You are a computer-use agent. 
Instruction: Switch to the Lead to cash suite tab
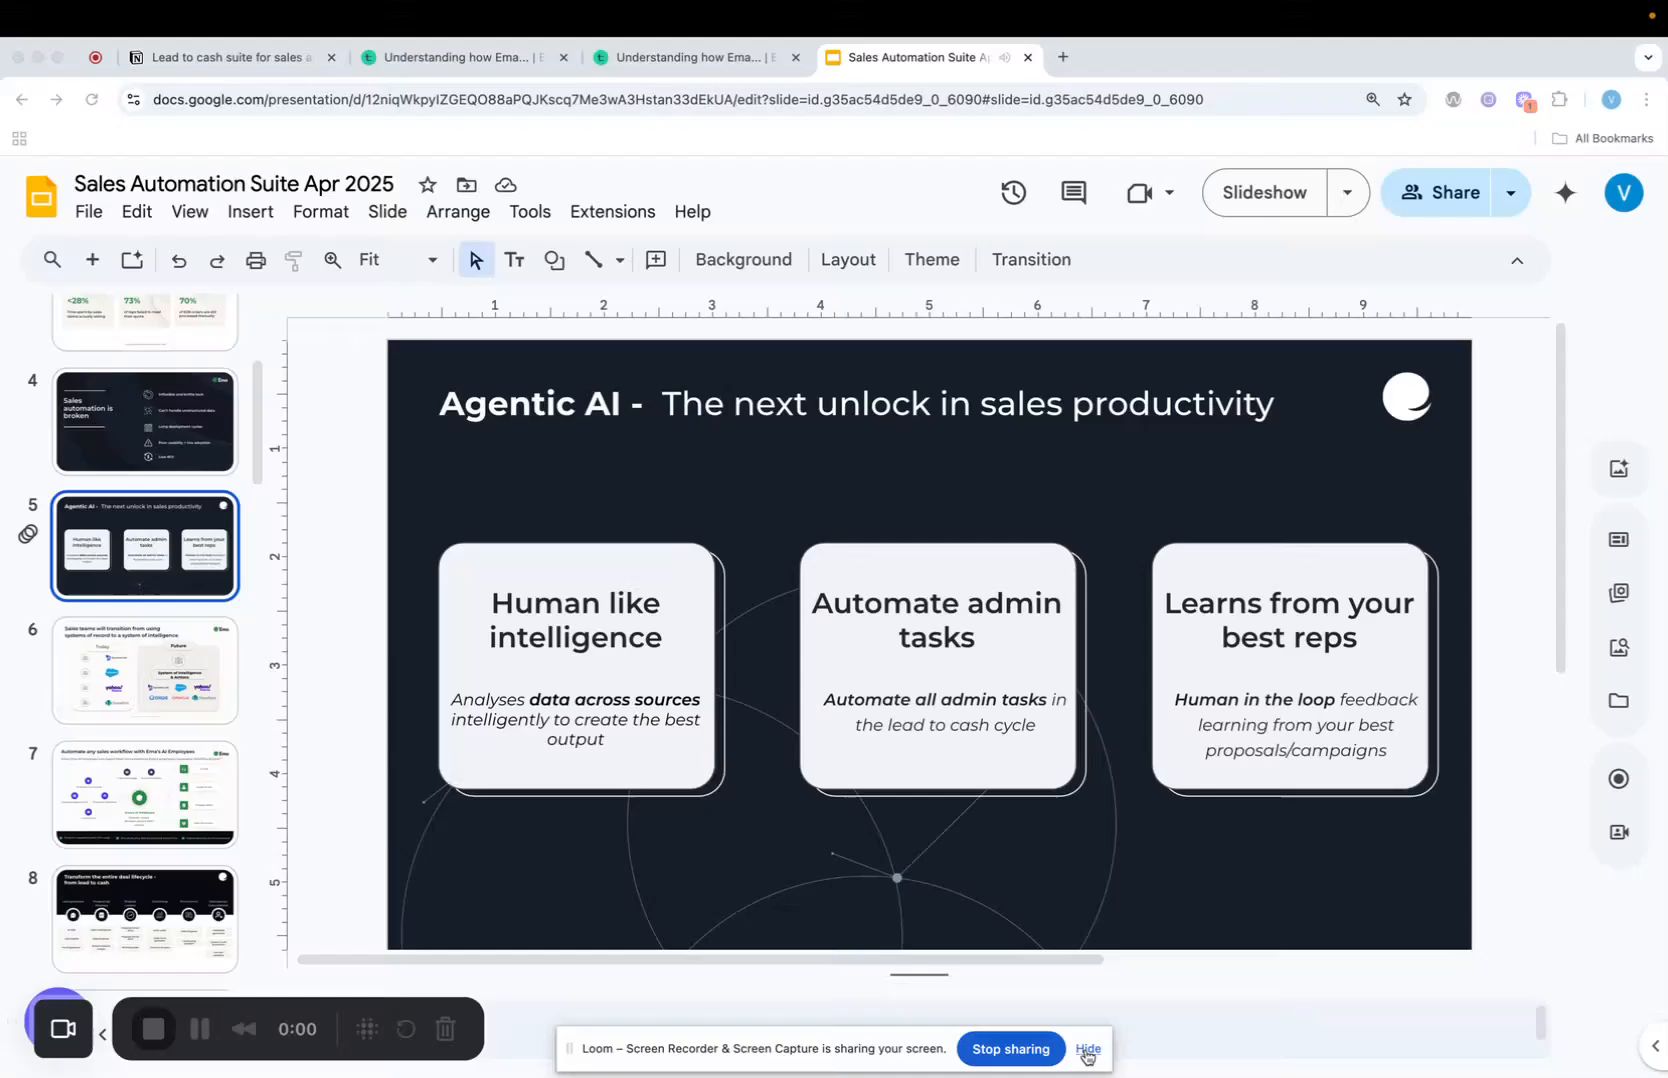click(225, 57)
